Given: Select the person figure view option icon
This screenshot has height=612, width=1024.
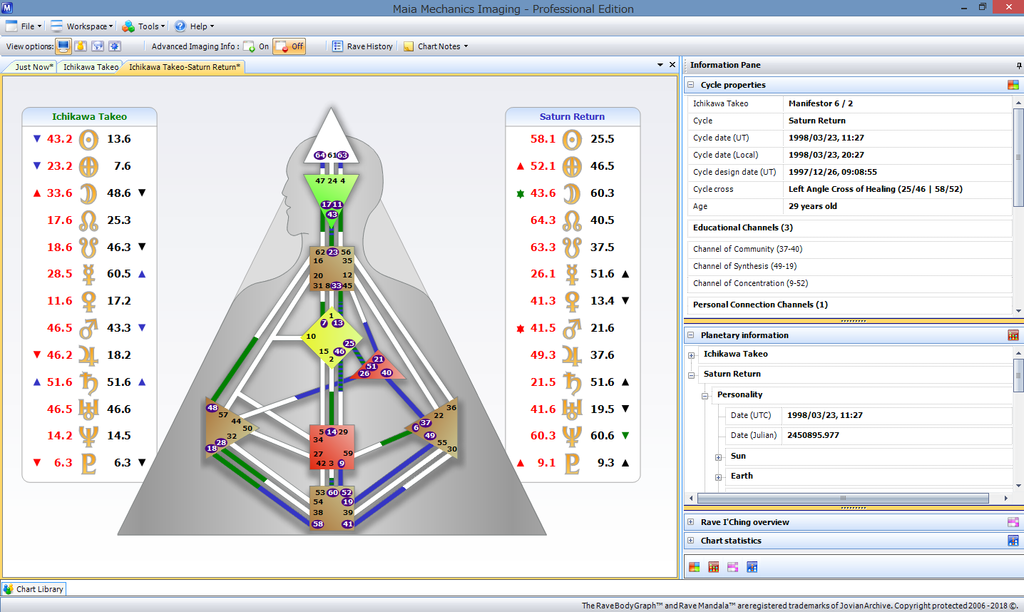Looking at the screenshot, I should point(80,46).
